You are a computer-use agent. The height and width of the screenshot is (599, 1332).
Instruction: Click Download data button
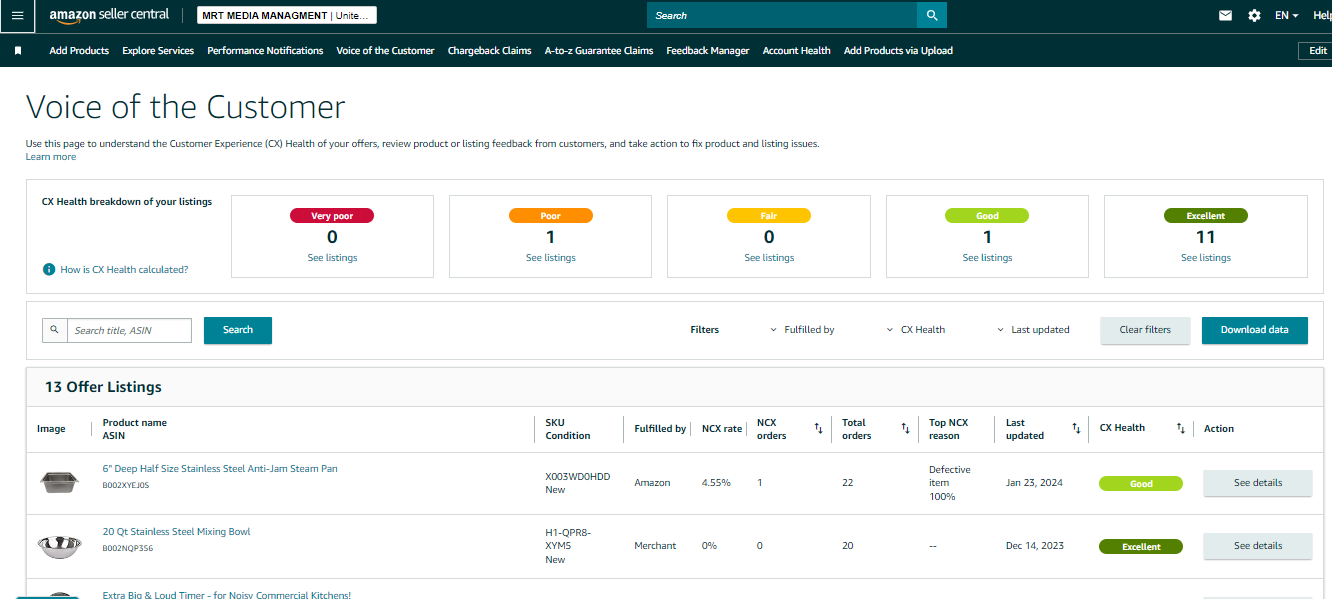[x=1254, y=330]
